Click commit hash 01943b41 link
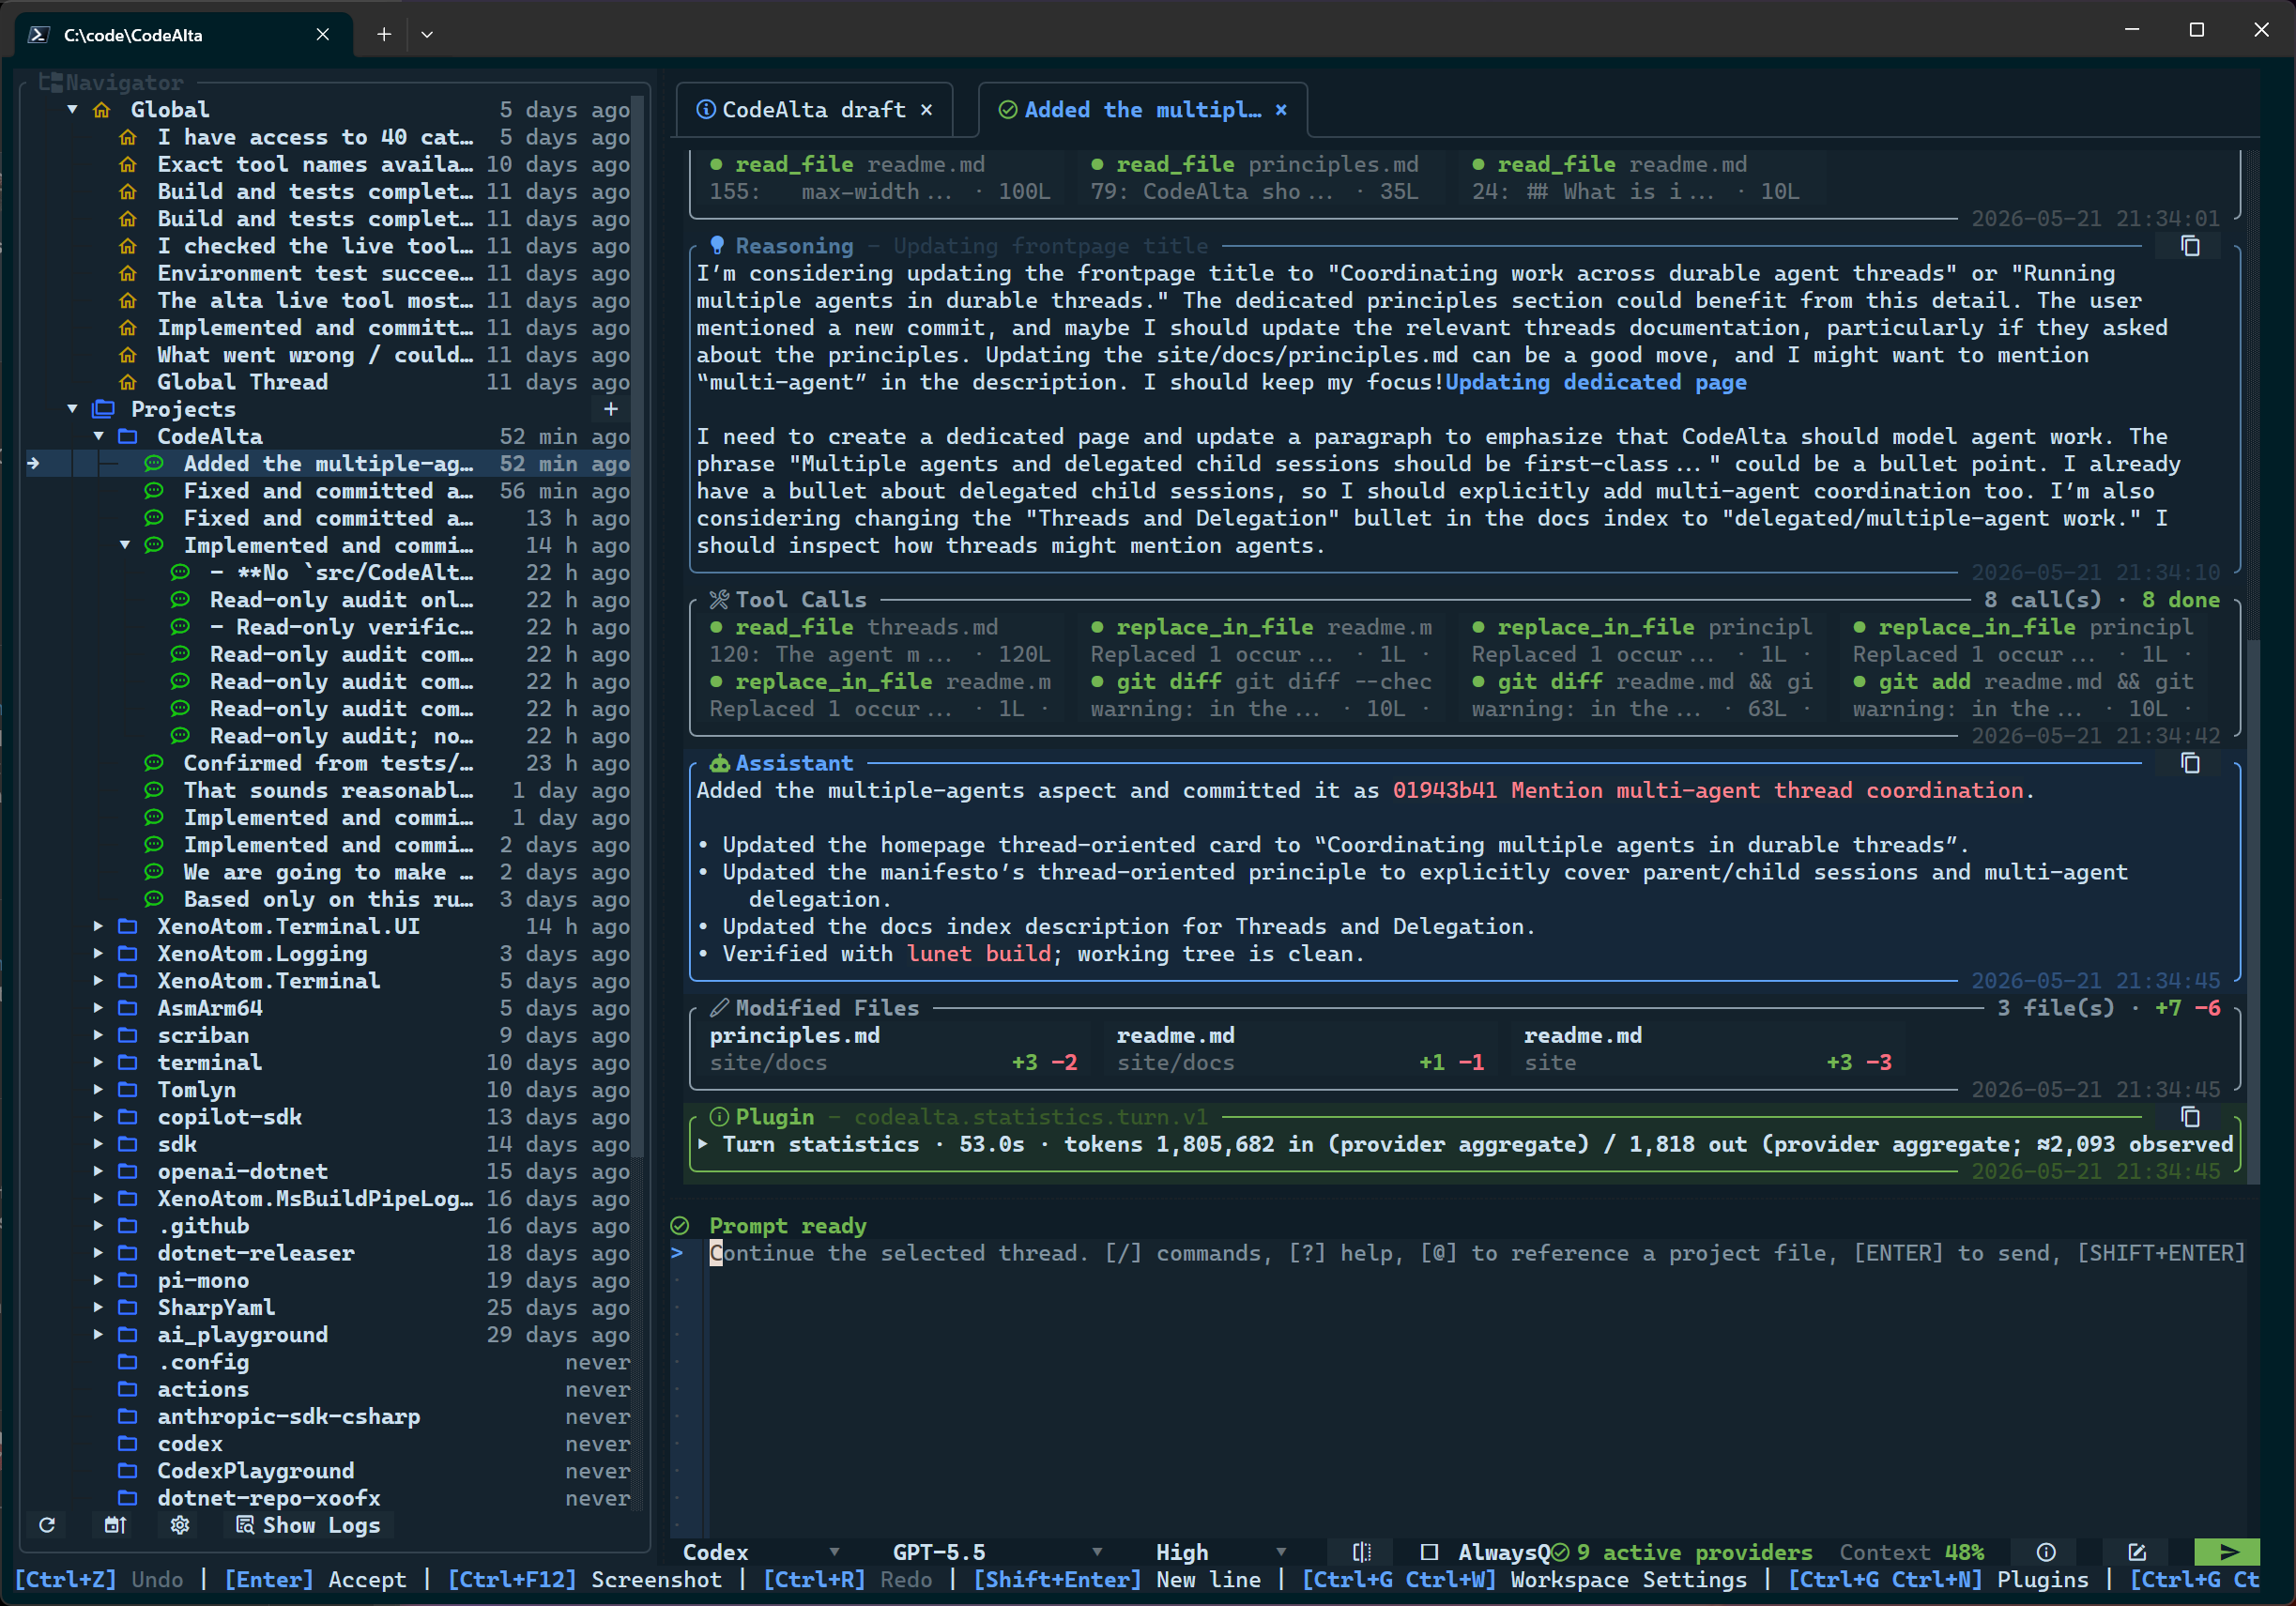Viewport: 2296px width, 1606px height. coord(1444,791)
